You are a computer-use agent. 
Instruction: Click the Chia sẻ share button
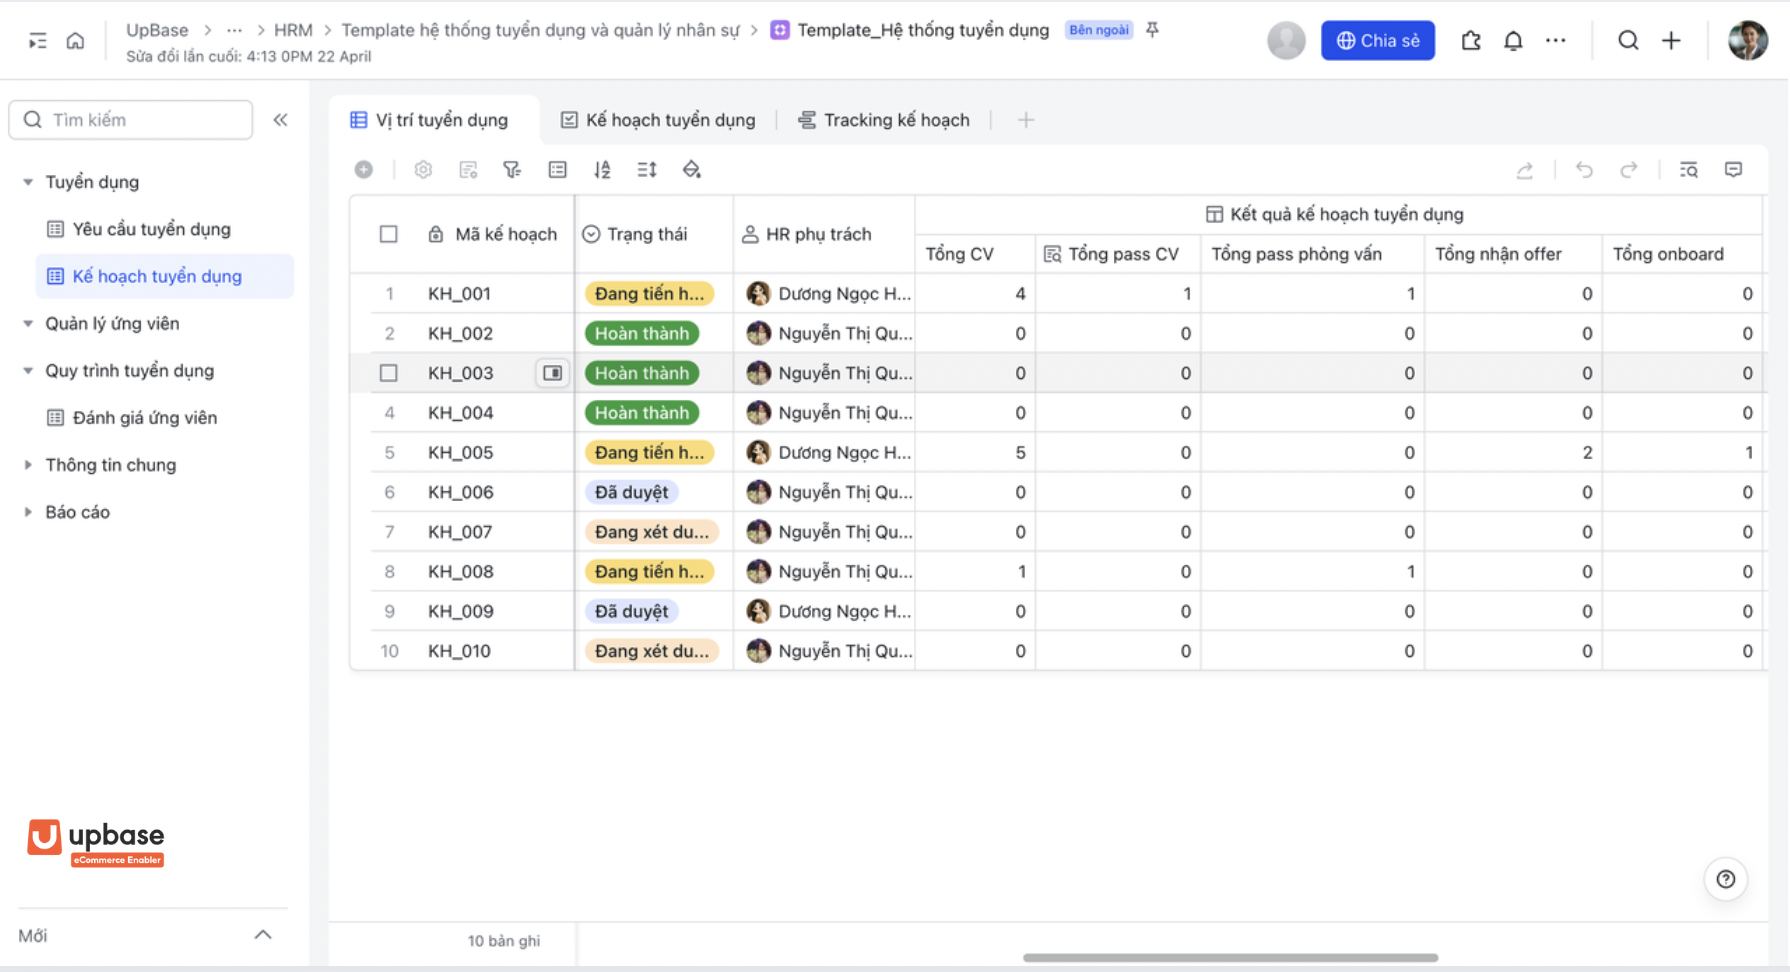(1378, 41)
